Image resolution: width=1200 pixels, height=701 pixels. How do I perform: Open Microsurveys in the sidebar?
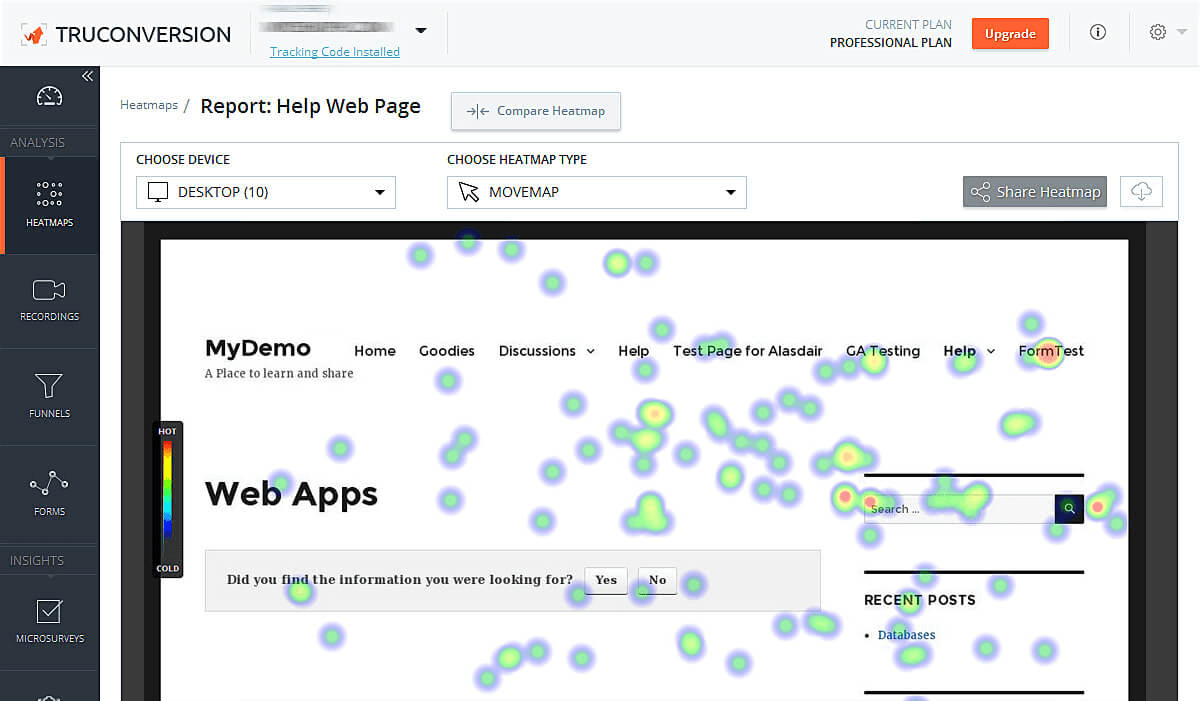pos(49,620)
